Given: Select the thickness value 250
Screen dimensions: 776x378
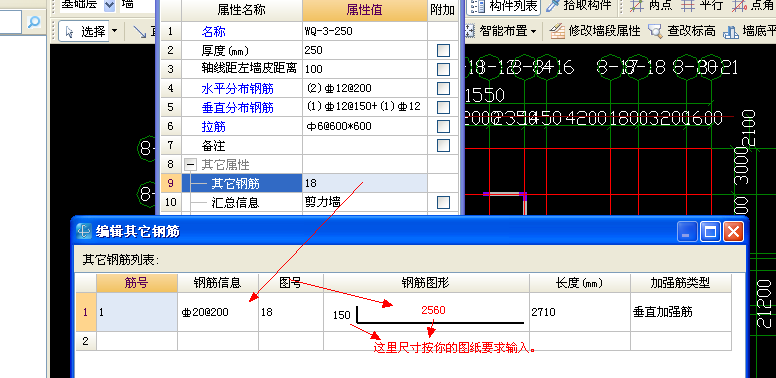Looking at the screenshot, I should pyautogui.click(x=365, y=50).
